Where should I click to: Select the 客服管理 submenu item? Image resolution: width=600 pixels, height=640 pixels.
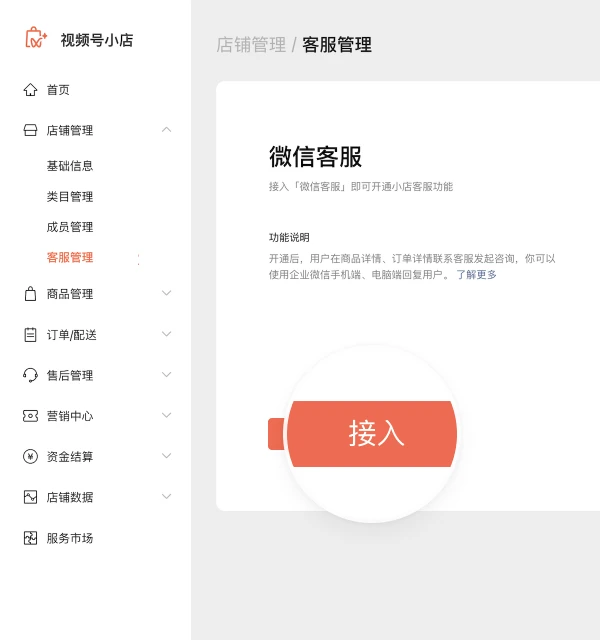70,257
